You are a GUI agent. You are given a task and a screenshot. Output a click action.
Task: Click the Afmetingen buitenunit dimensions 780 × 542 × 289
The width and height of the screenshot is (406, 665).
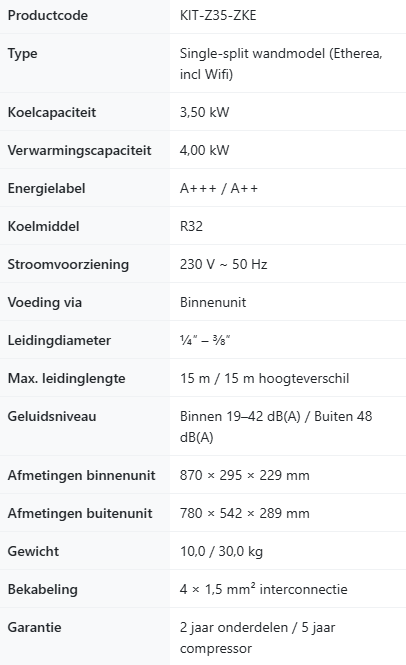coord(244,513)
